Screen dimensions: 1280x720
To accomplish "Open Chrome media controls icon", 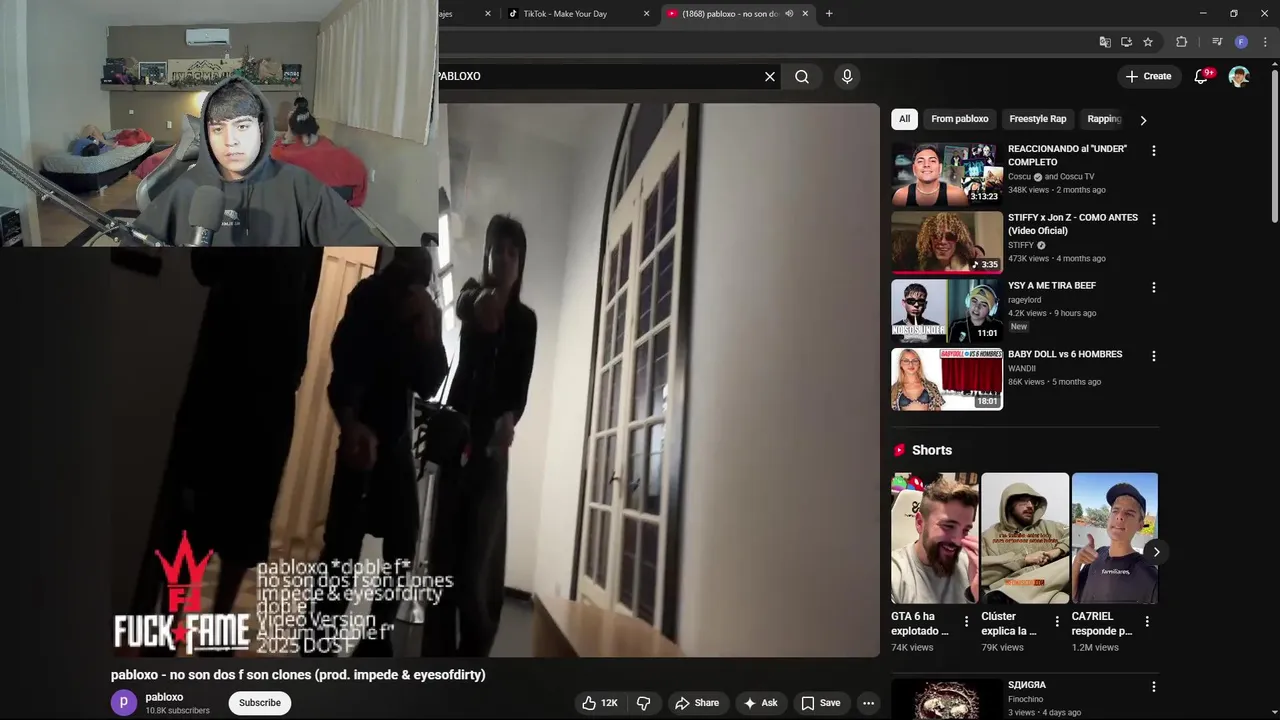I will (1217, 42).
